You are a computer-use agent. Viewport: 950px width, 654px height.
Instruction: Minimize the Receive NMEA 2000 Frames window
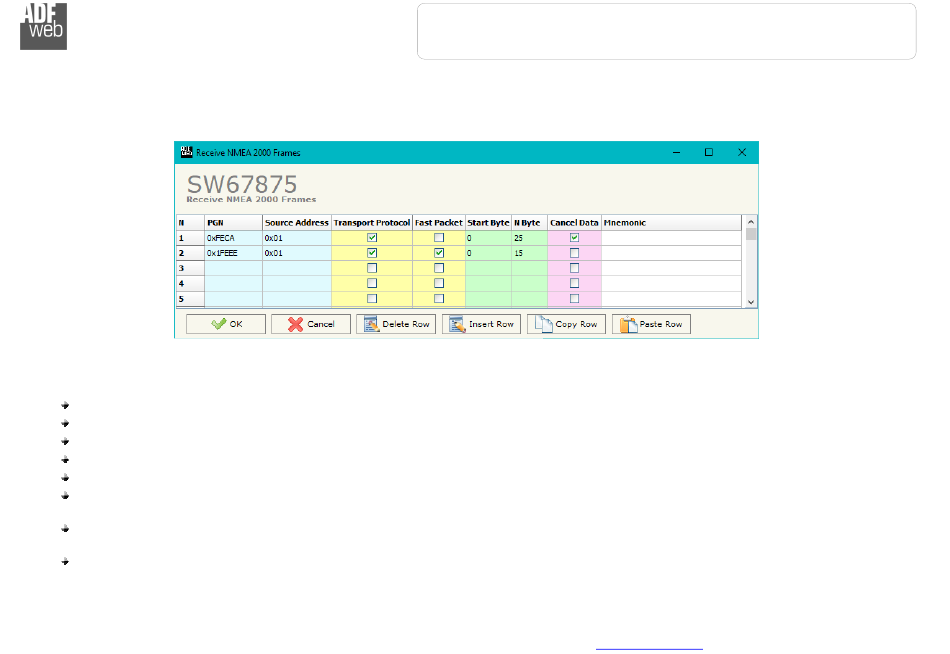pyautogui.click(x=676, y=152)
